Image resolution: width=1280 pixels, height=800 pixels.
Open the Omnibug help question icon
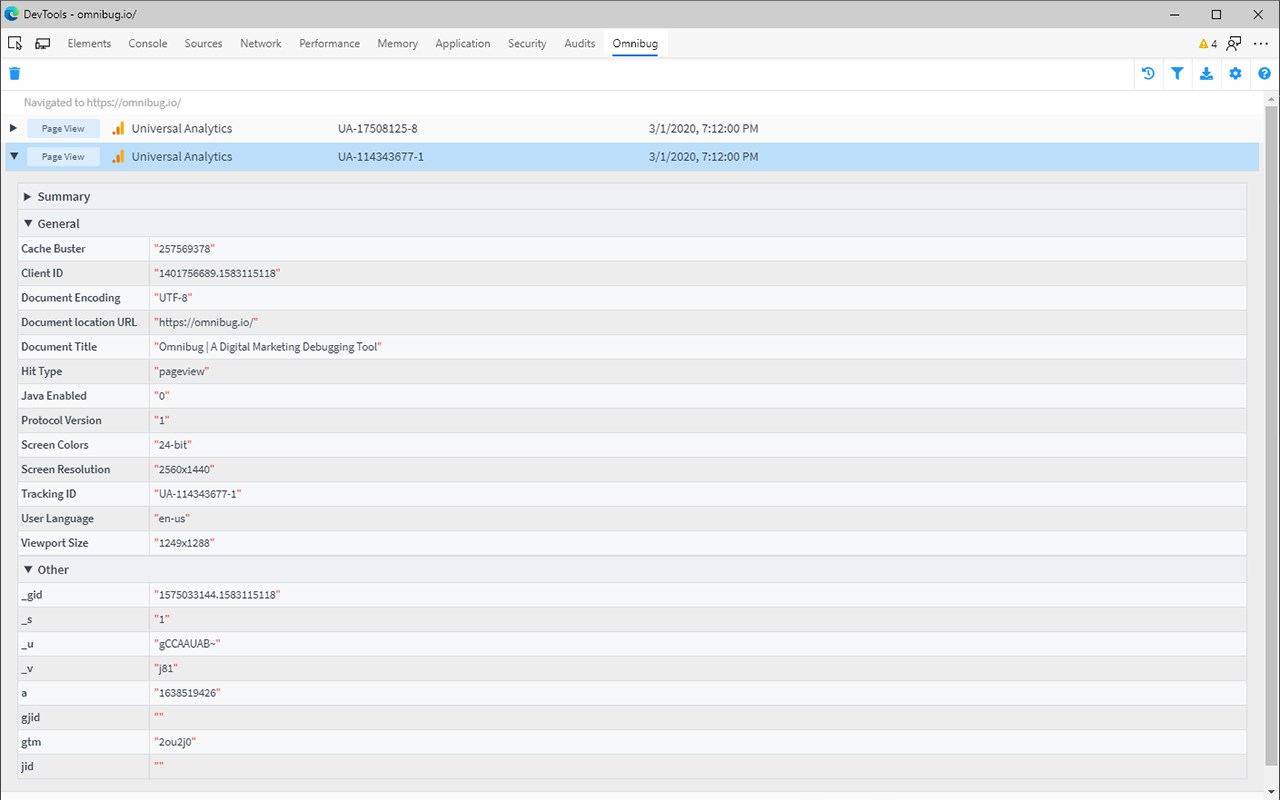[x=1265, y=73]
